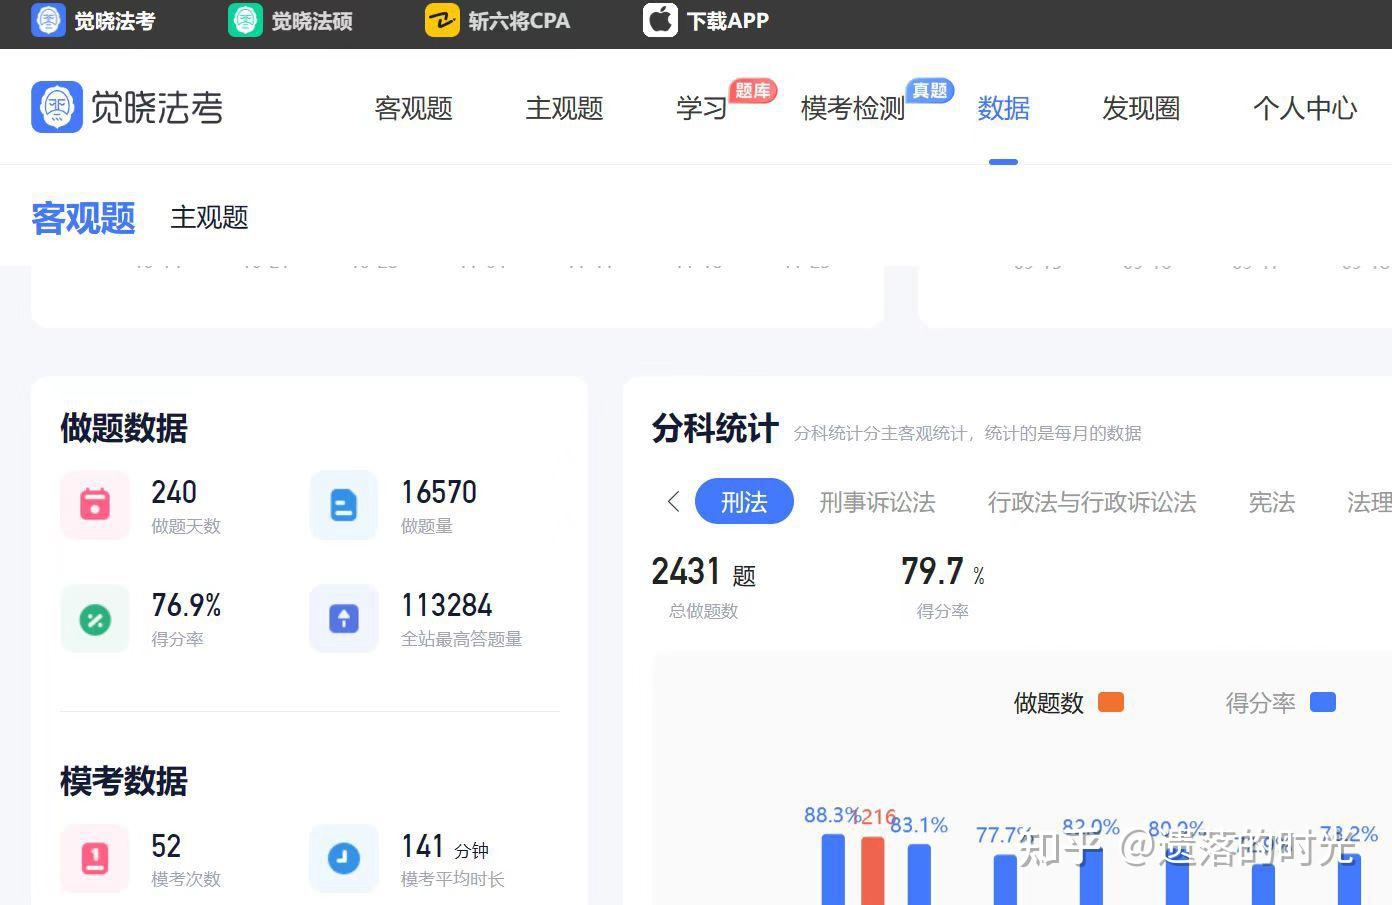
Task: Select the 宪法 subject tab
Action: (x=1272, y=502)
